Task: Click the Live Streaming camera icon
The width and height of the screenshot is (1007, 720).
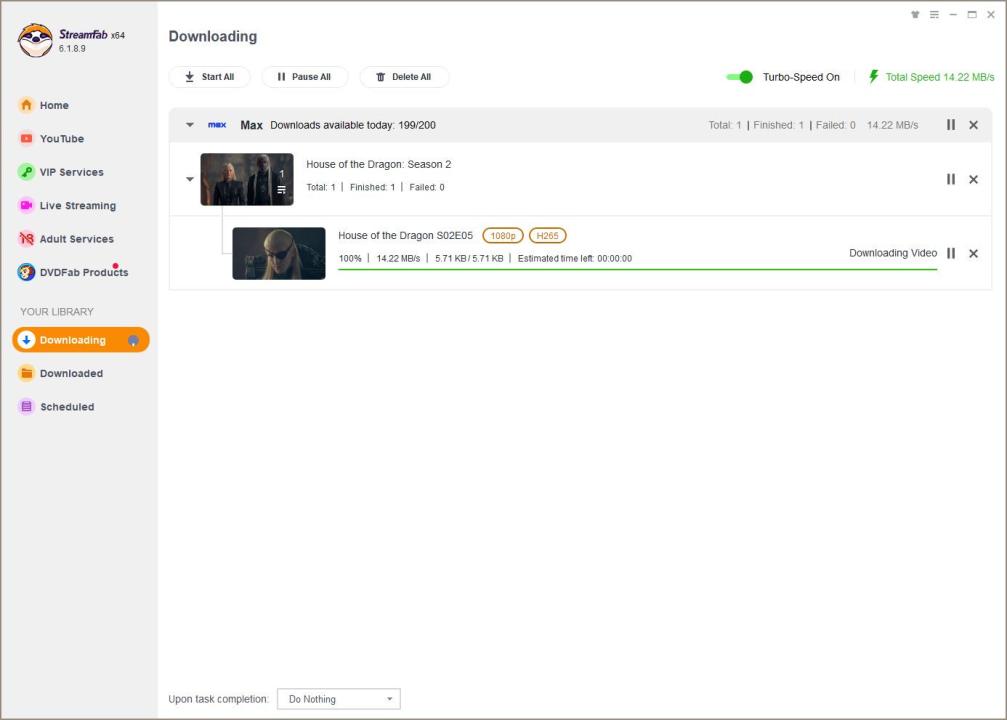Action: click(x=26, y=205)
